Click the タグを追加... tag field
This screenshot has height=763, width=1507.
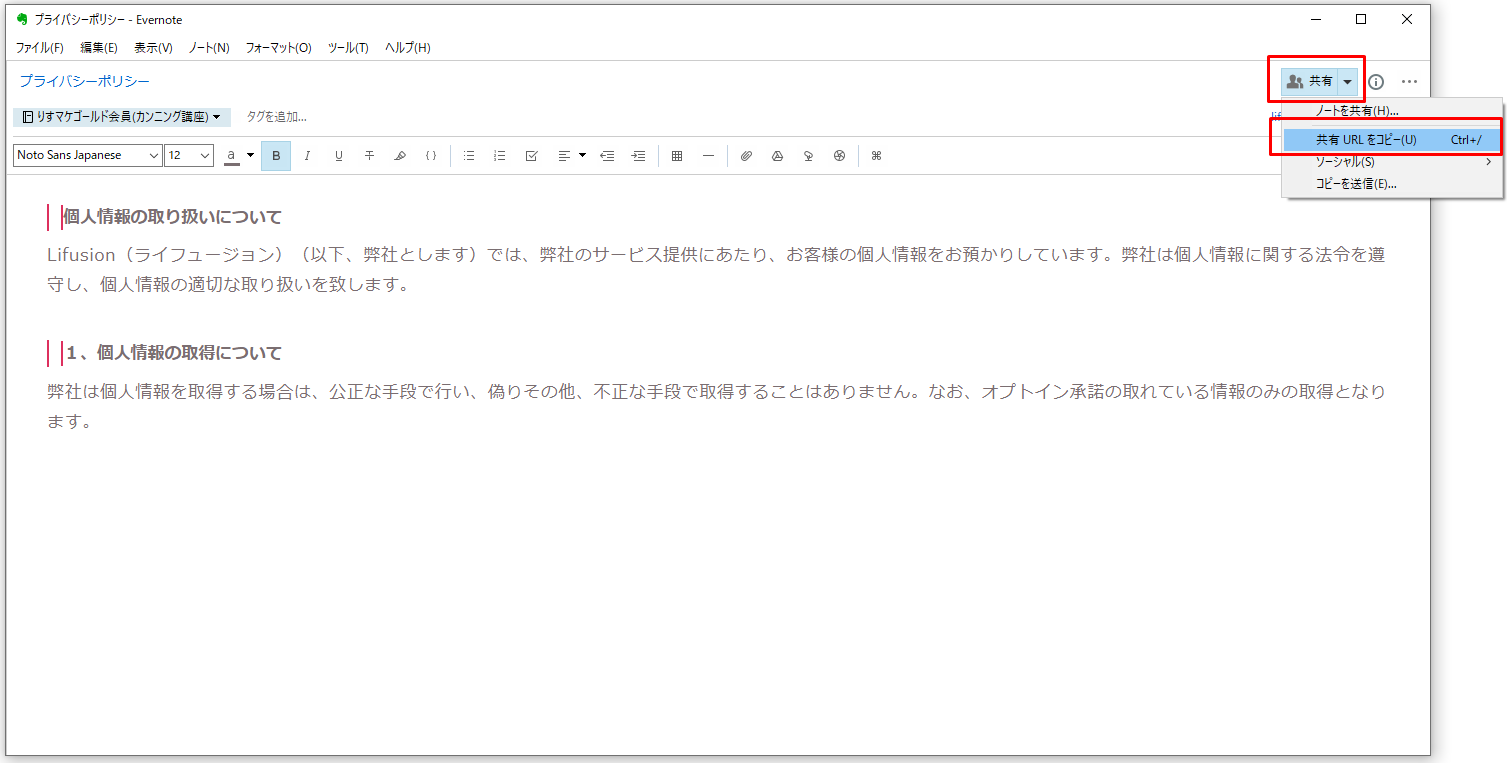pyautogui.click(x=277, y=117)
